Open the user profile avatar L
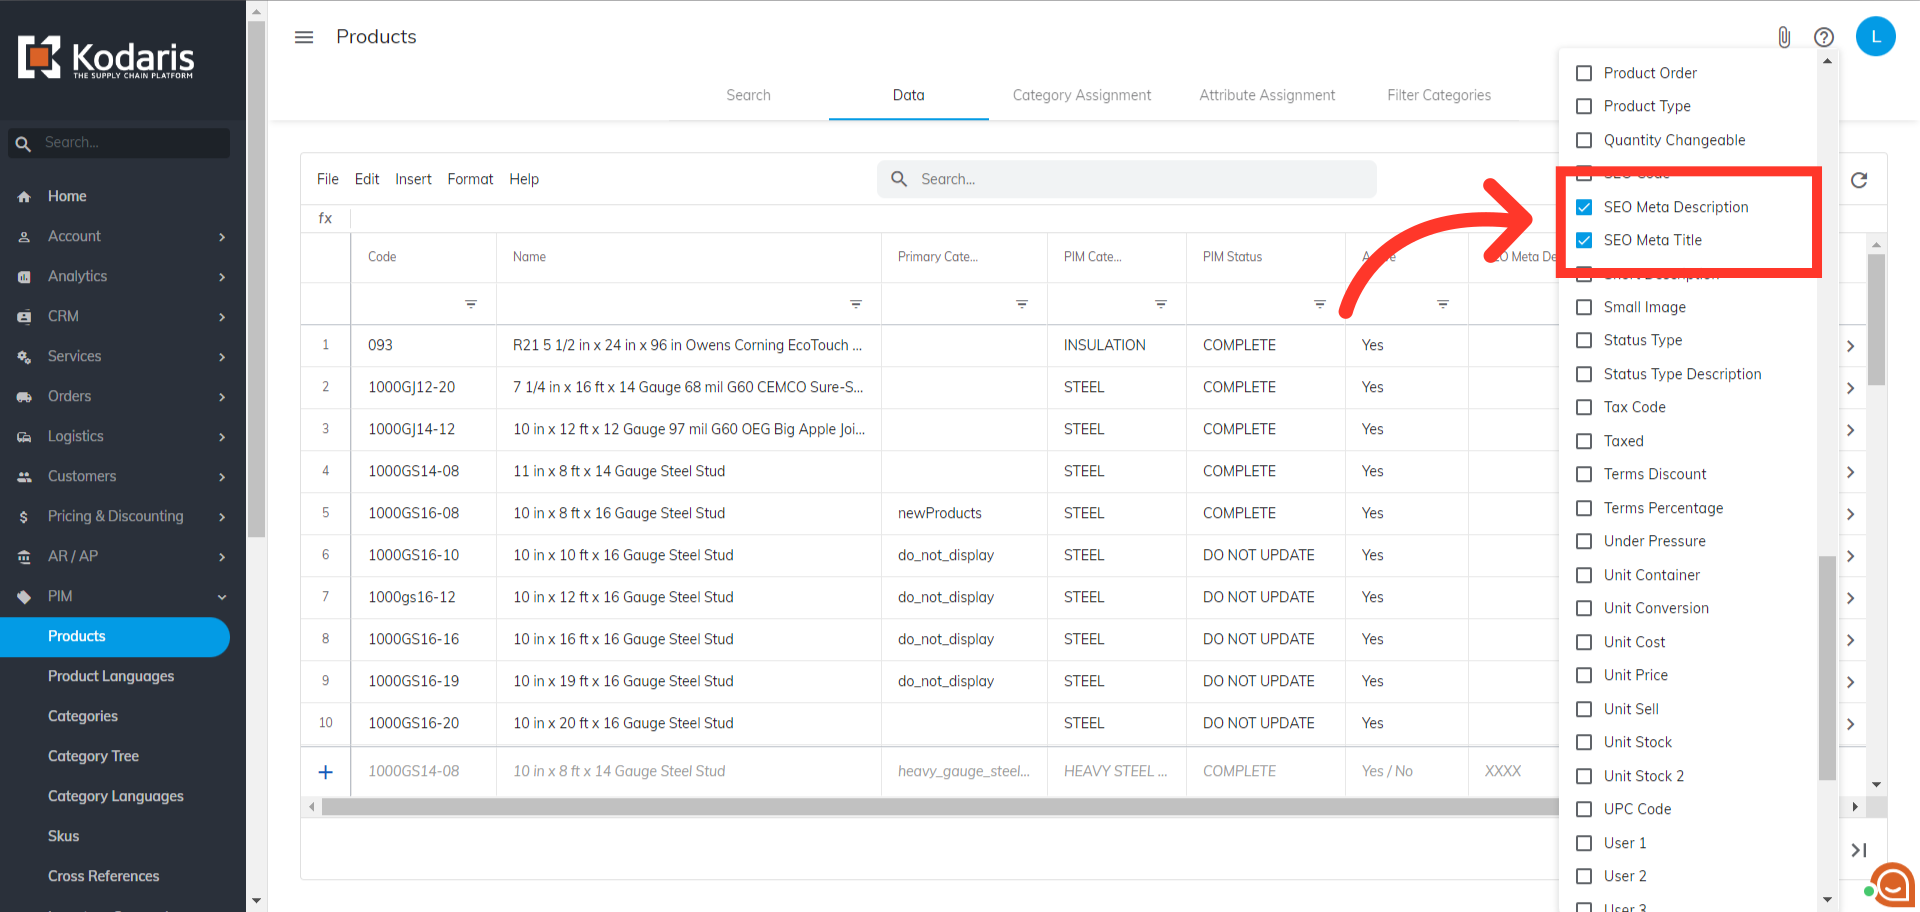Viewport: 1920px width, 912px height. click(1876, 37)
